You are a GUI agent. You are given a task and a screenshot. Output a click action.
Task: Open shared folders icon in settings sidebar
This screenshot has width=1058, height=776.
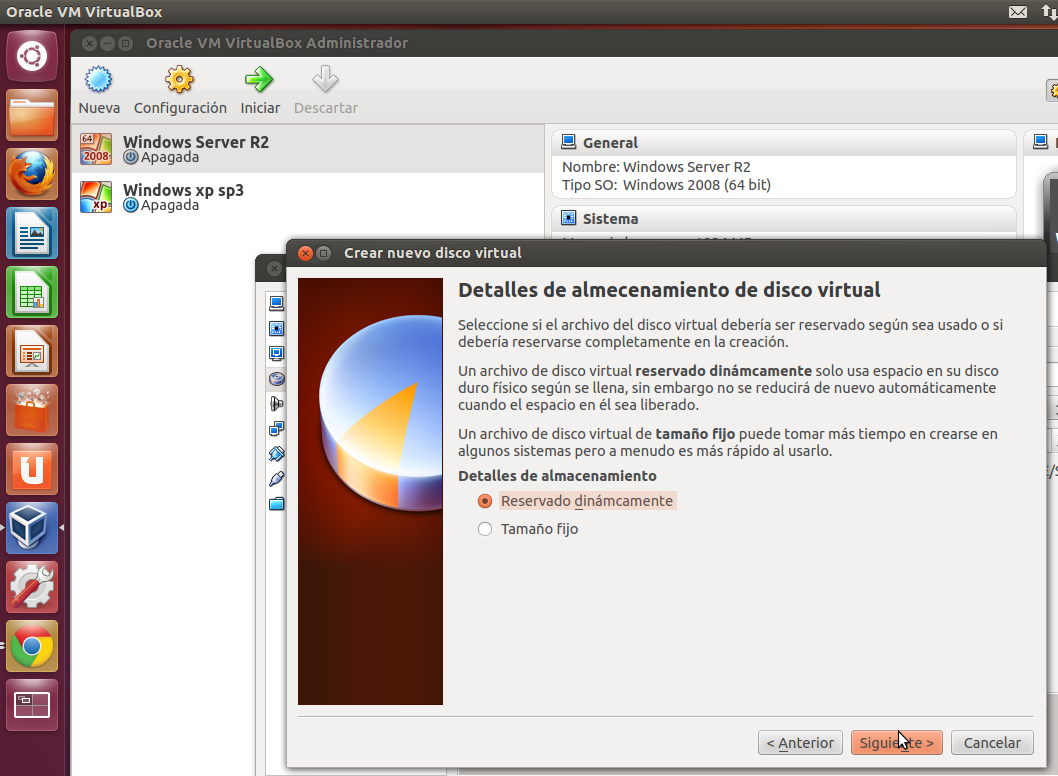pos(277,504)
